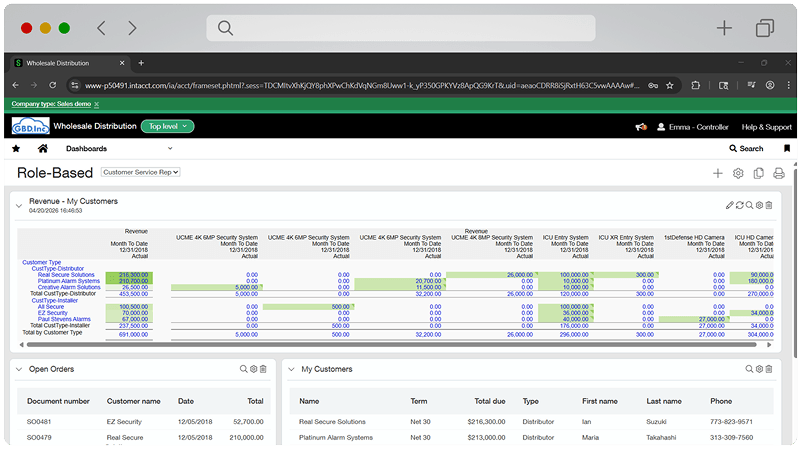Click the 691,000.00 total revenue value
The image size is (800, 450).
coord(134,335)
